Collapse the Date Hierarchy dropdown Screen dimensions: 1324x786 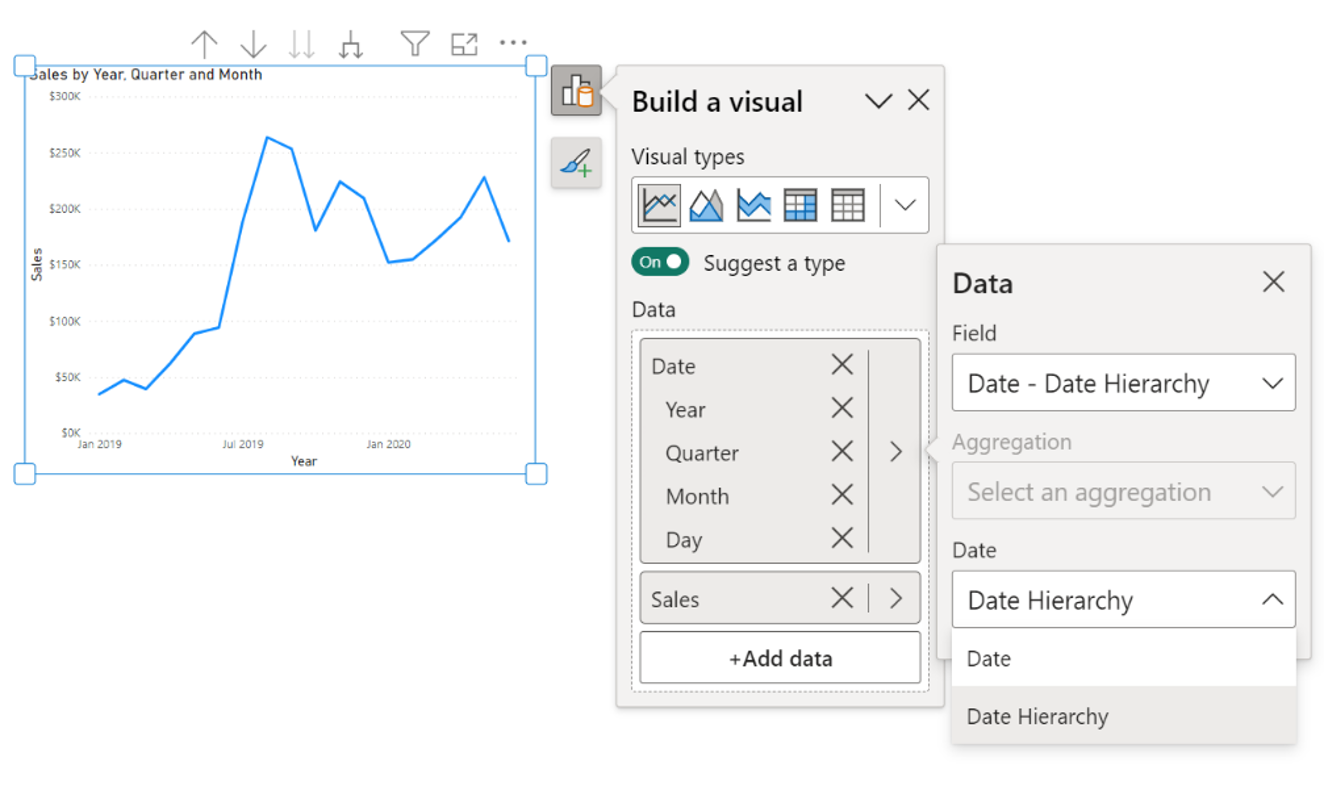tap(1123, 599)
